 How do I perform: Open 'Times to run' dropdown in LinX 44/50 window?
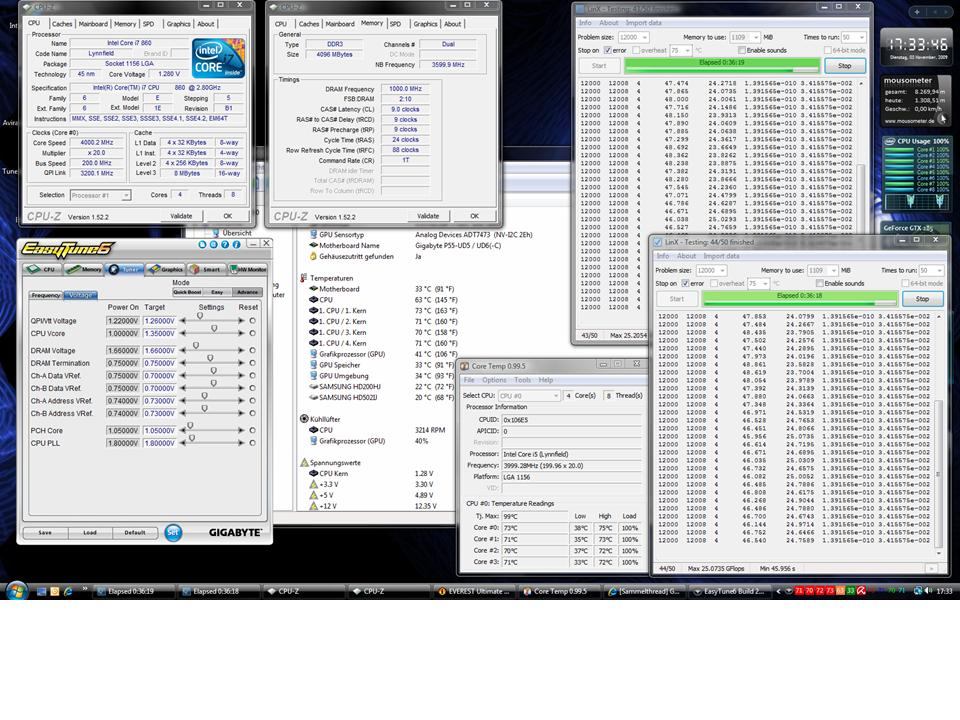pos(931,271)
